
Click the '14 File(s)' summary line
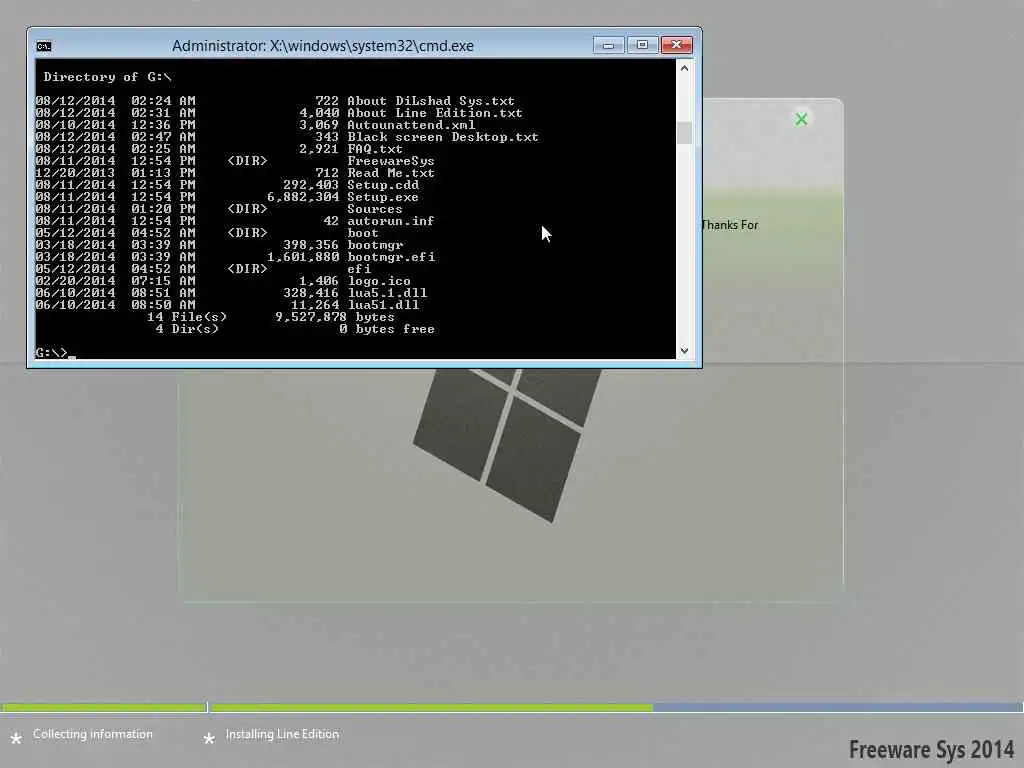(x=270, y=317)
